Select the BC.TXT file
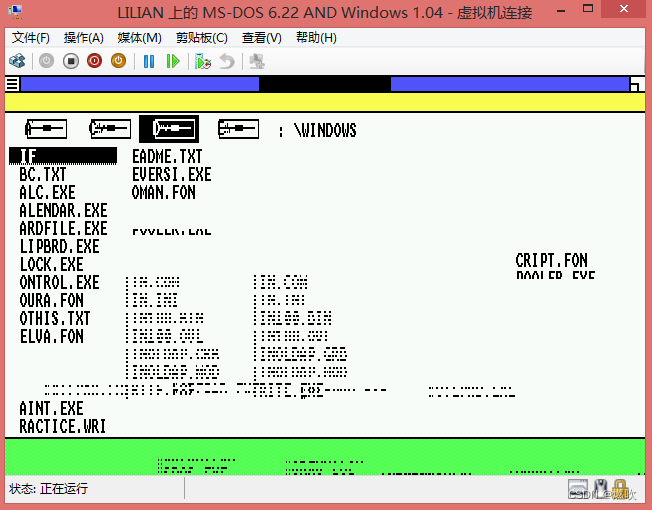 point(43,175)
